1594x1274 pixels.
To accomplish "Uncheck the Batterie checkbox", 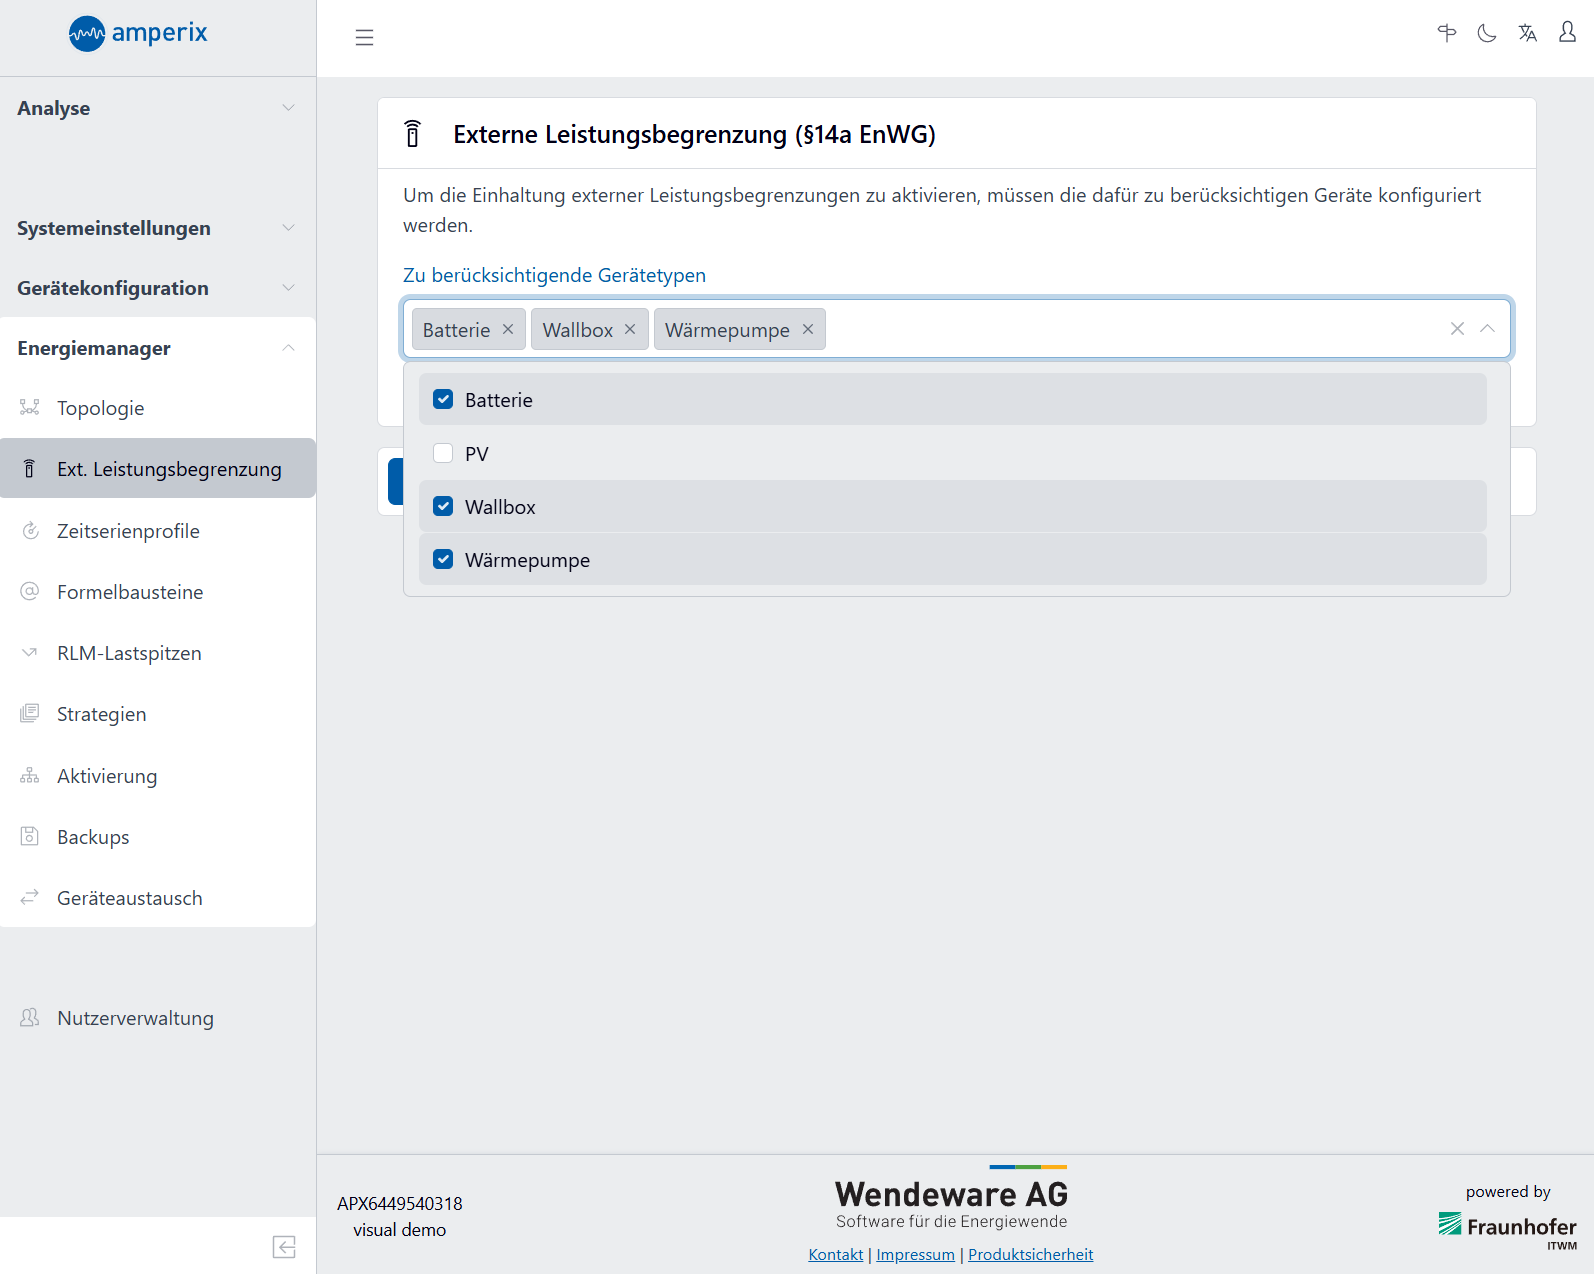I will coord(443,400).
